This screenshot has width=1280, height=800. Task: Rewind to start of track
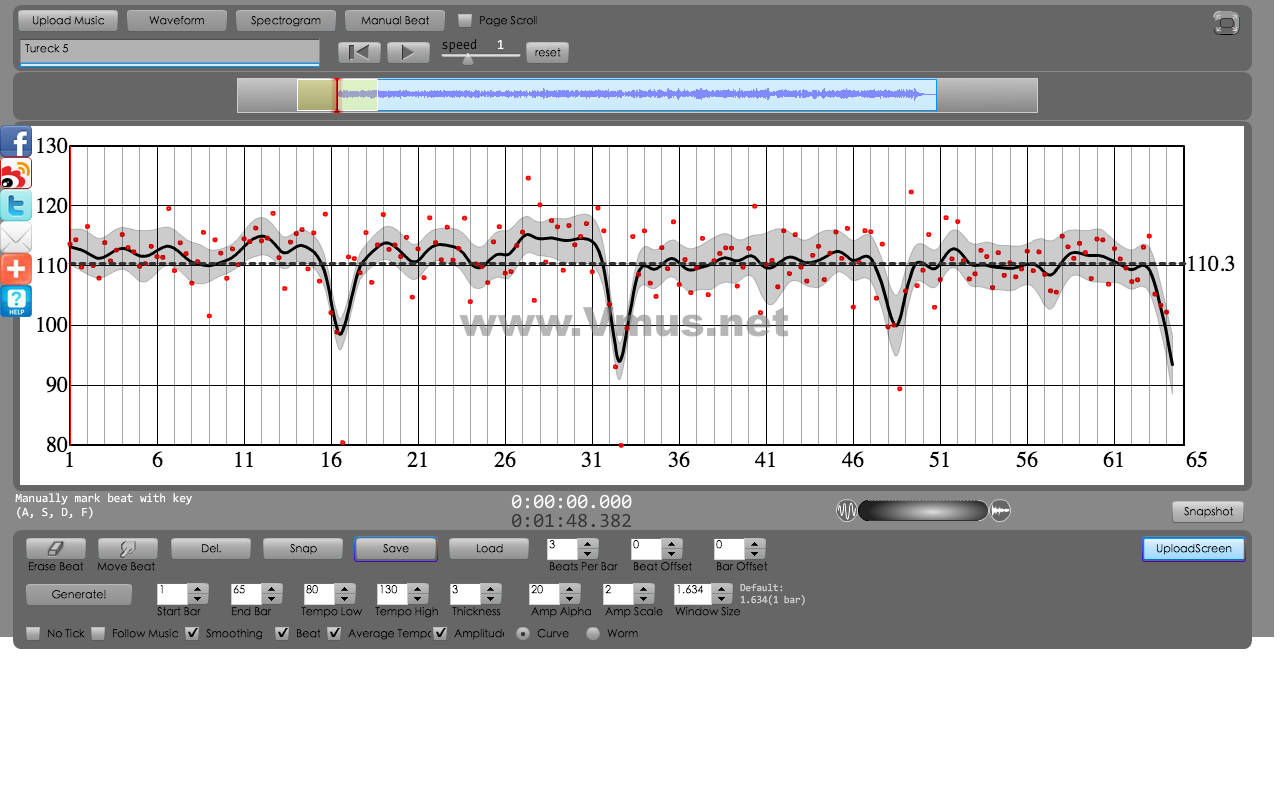click(359, 52)
